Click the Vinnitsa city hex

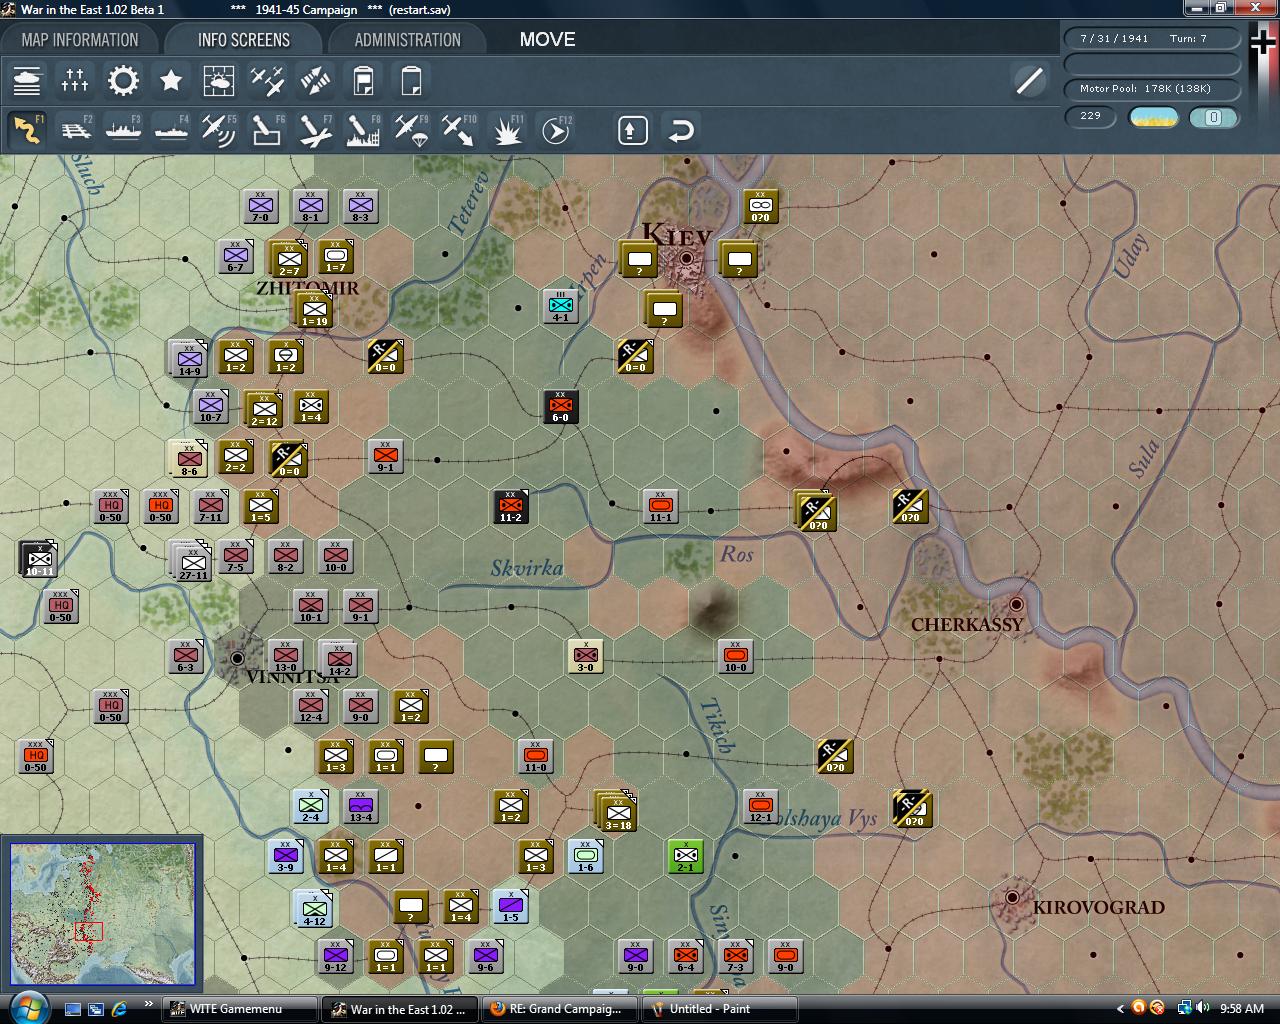coord(237,658)
